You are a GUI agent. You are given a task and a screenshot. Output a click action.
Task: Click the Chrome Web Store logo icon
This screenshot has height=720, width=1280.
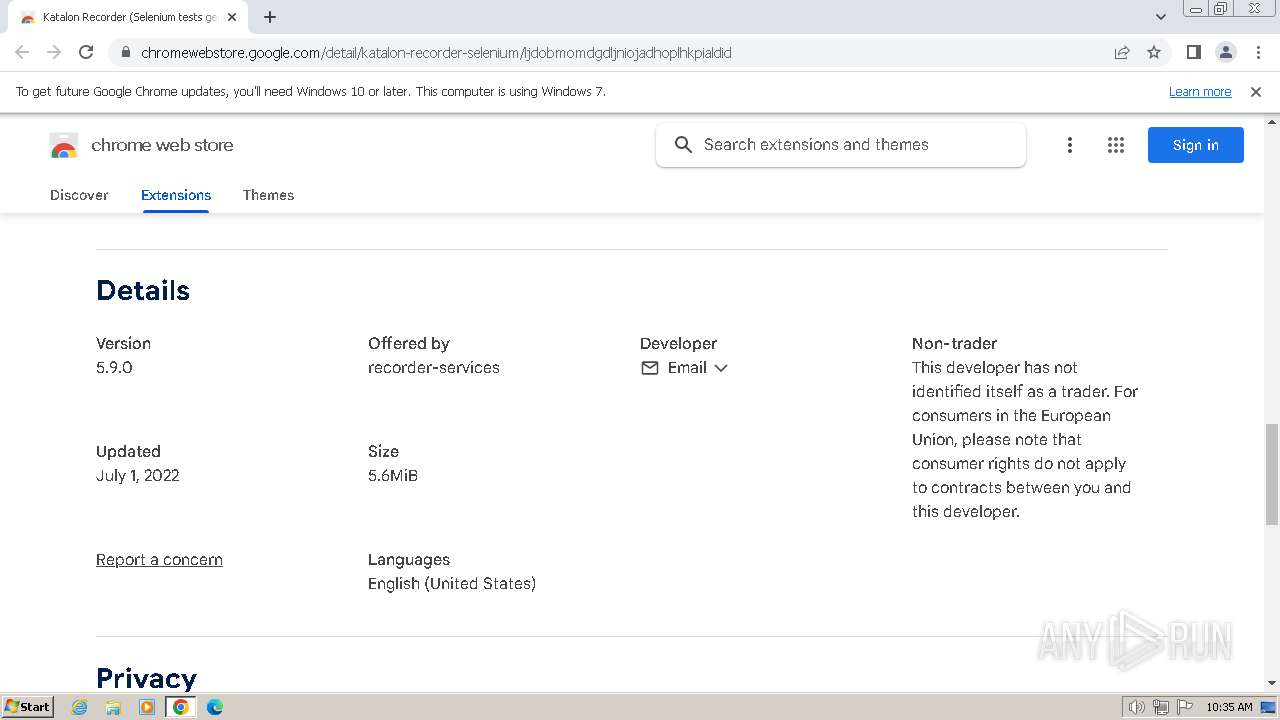coord(64,146)
